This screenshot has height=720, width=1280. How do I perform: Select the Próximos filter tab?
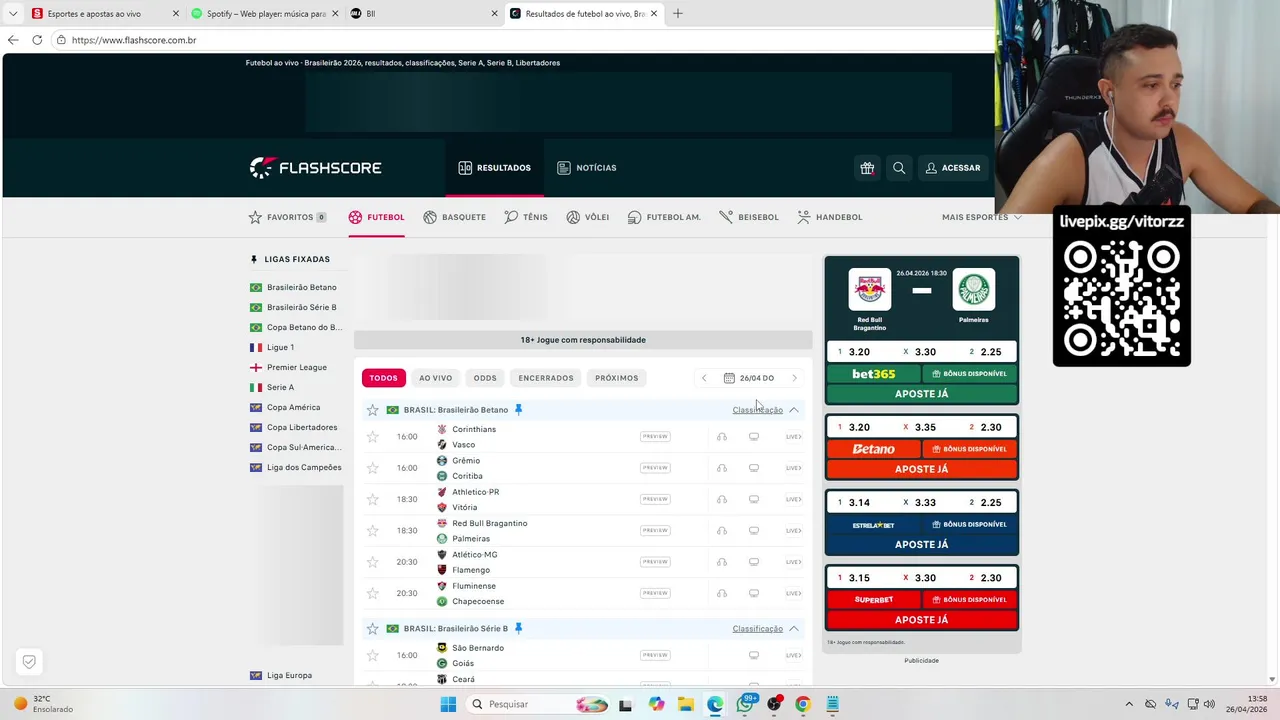click(617, 378)
